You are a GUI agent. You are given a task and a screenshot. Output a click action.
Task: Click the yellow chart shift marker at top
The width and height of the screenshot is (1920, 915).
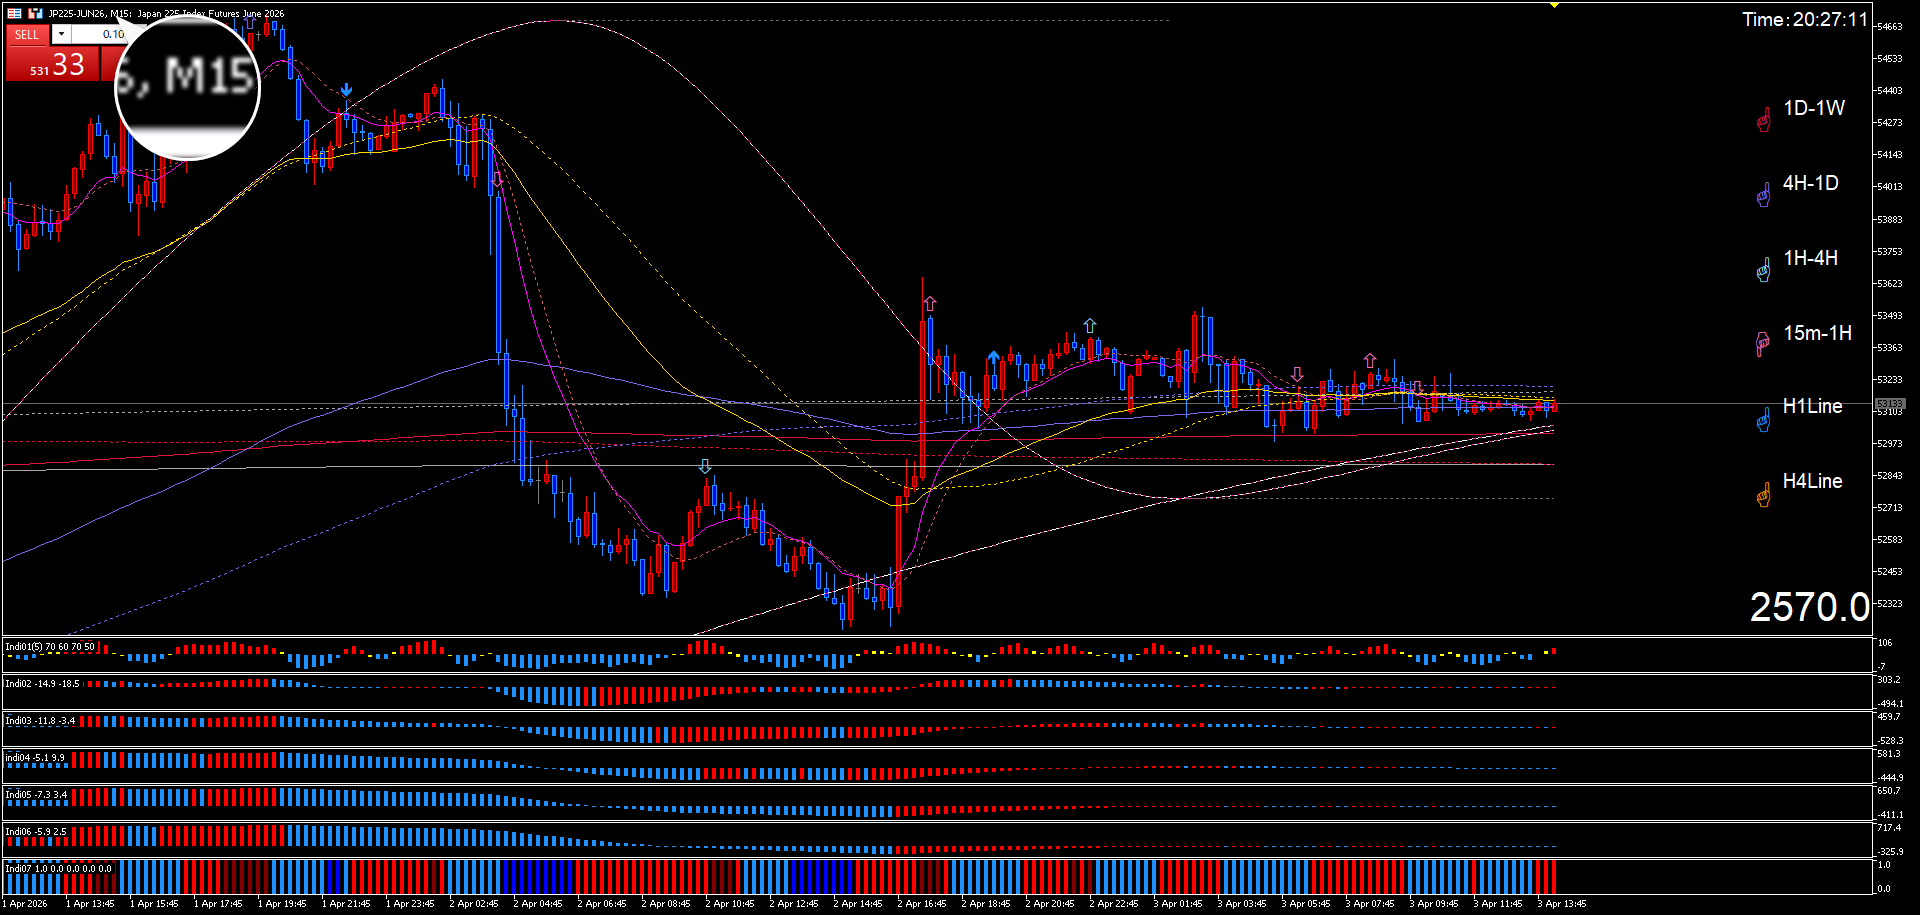1555,5
